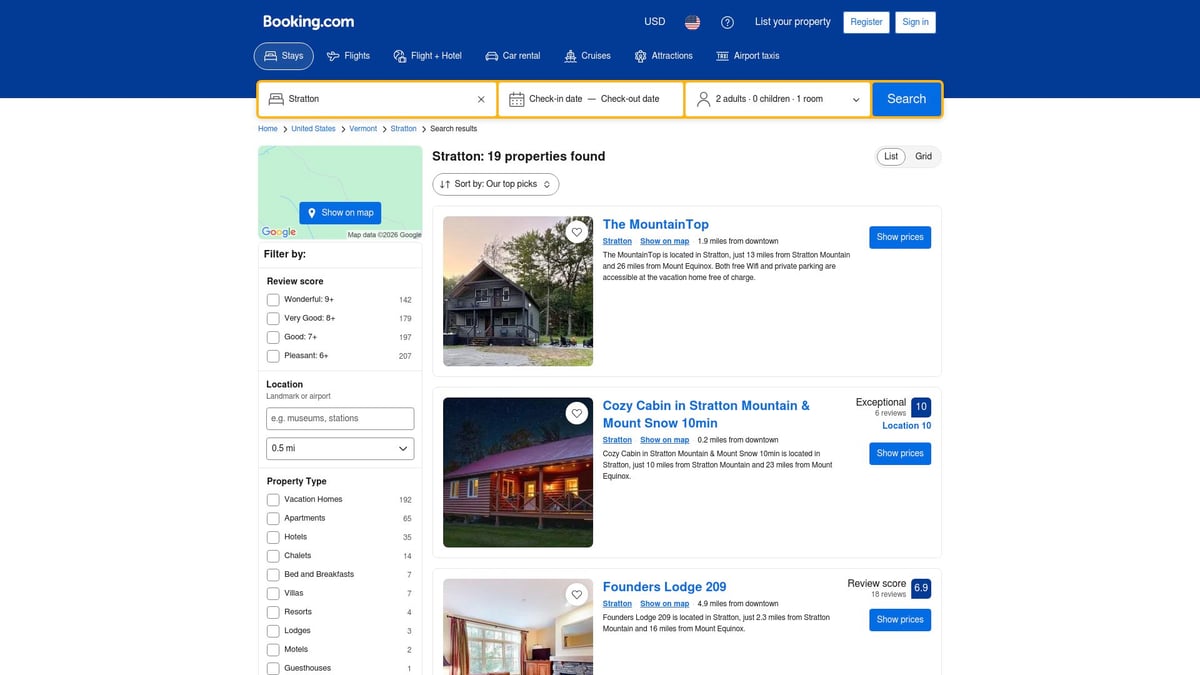The width and height of the screenshot is (1200, 675).
Task: Check the Wonderful: 9+ review filter
Action: [x=273, y=299]
